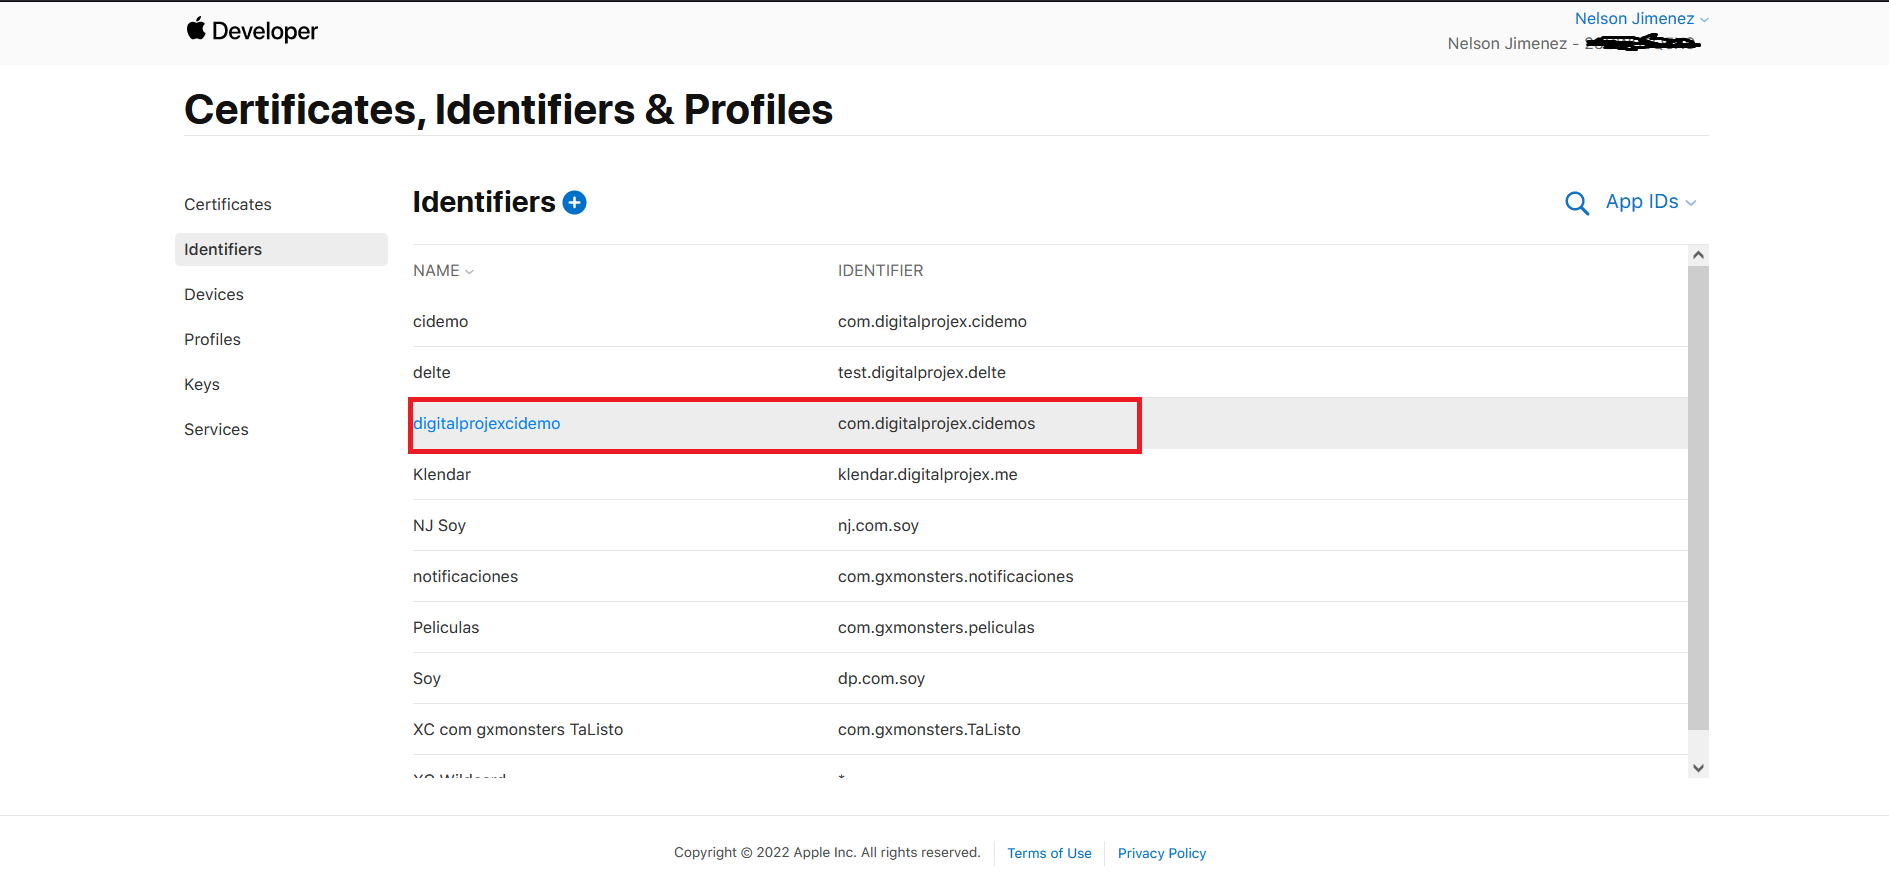Click the magnifying glass search icon

point(1576,203)
